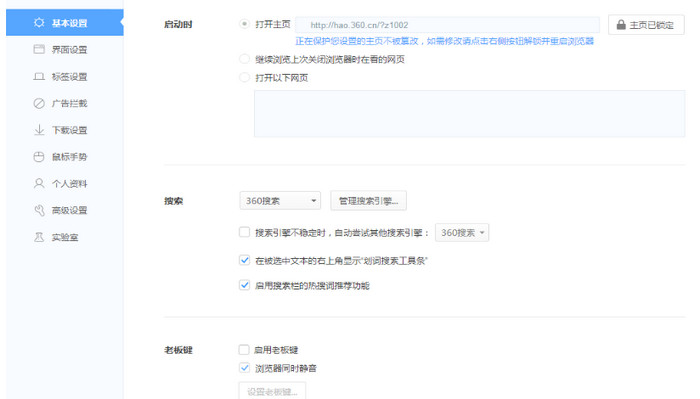Select the 打开以下网页 radio option
The height and width of the screenshot is (399, 700).
point(244,78)
